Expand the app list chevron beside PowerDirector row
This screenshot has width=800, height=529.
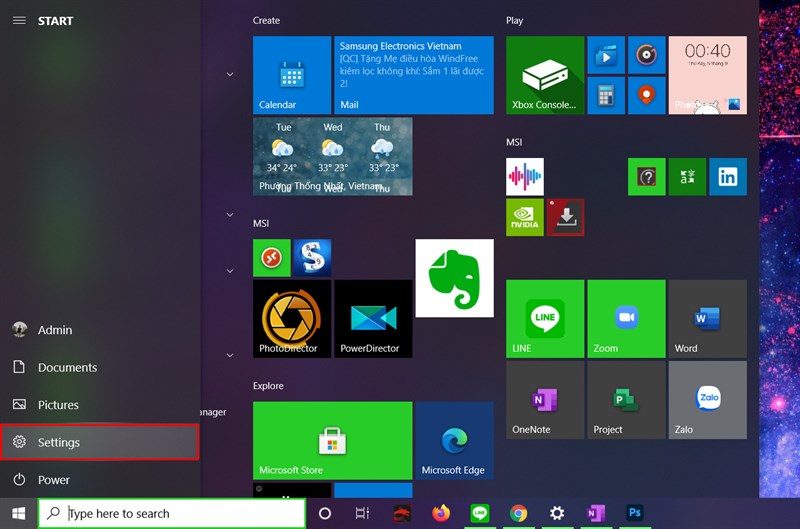[230, 355]
